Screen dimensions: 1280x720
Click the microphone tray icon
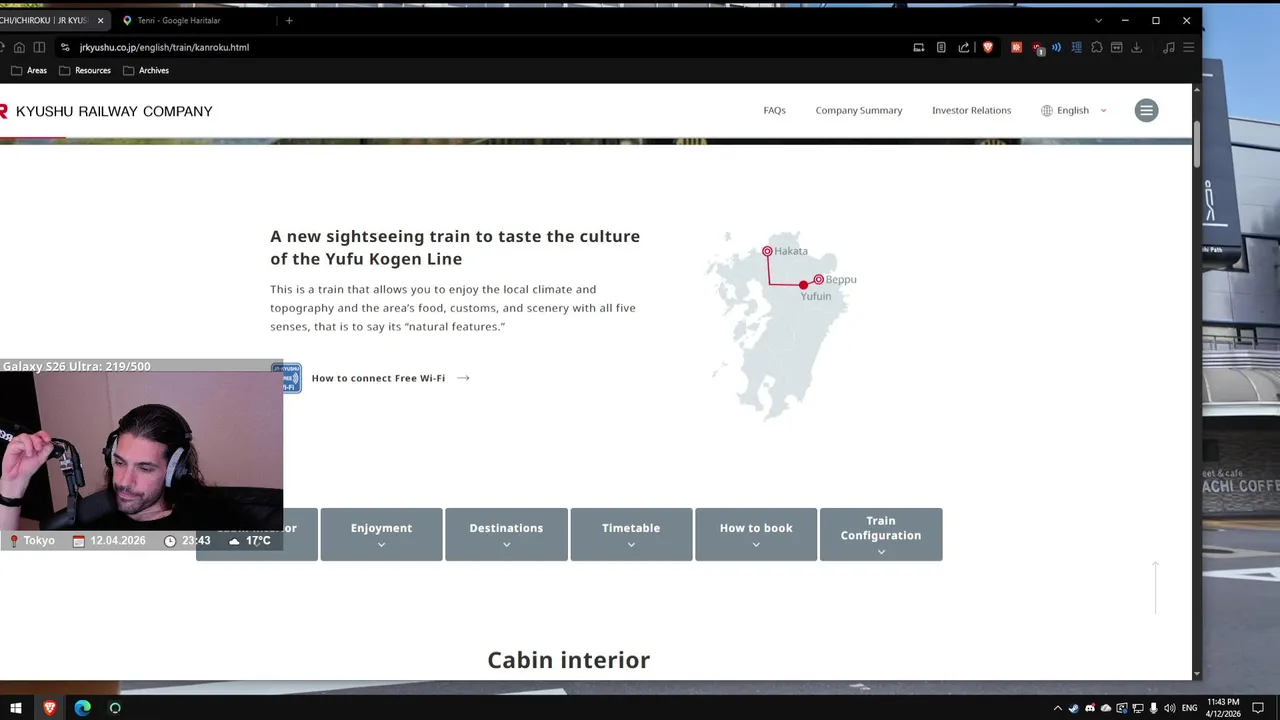click(x=1153, y=708)
